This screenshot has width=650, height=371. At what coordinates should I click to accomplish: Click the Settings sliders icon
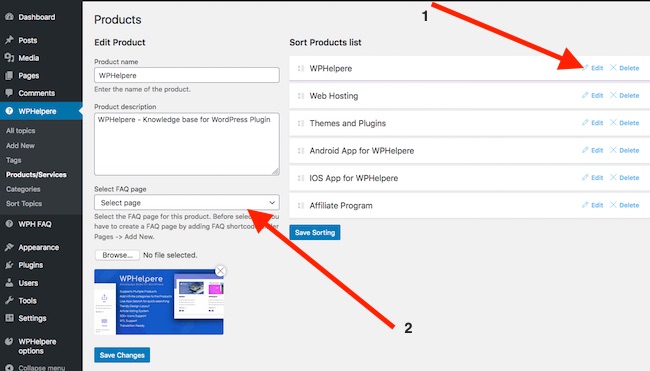(x=9, y=318)
